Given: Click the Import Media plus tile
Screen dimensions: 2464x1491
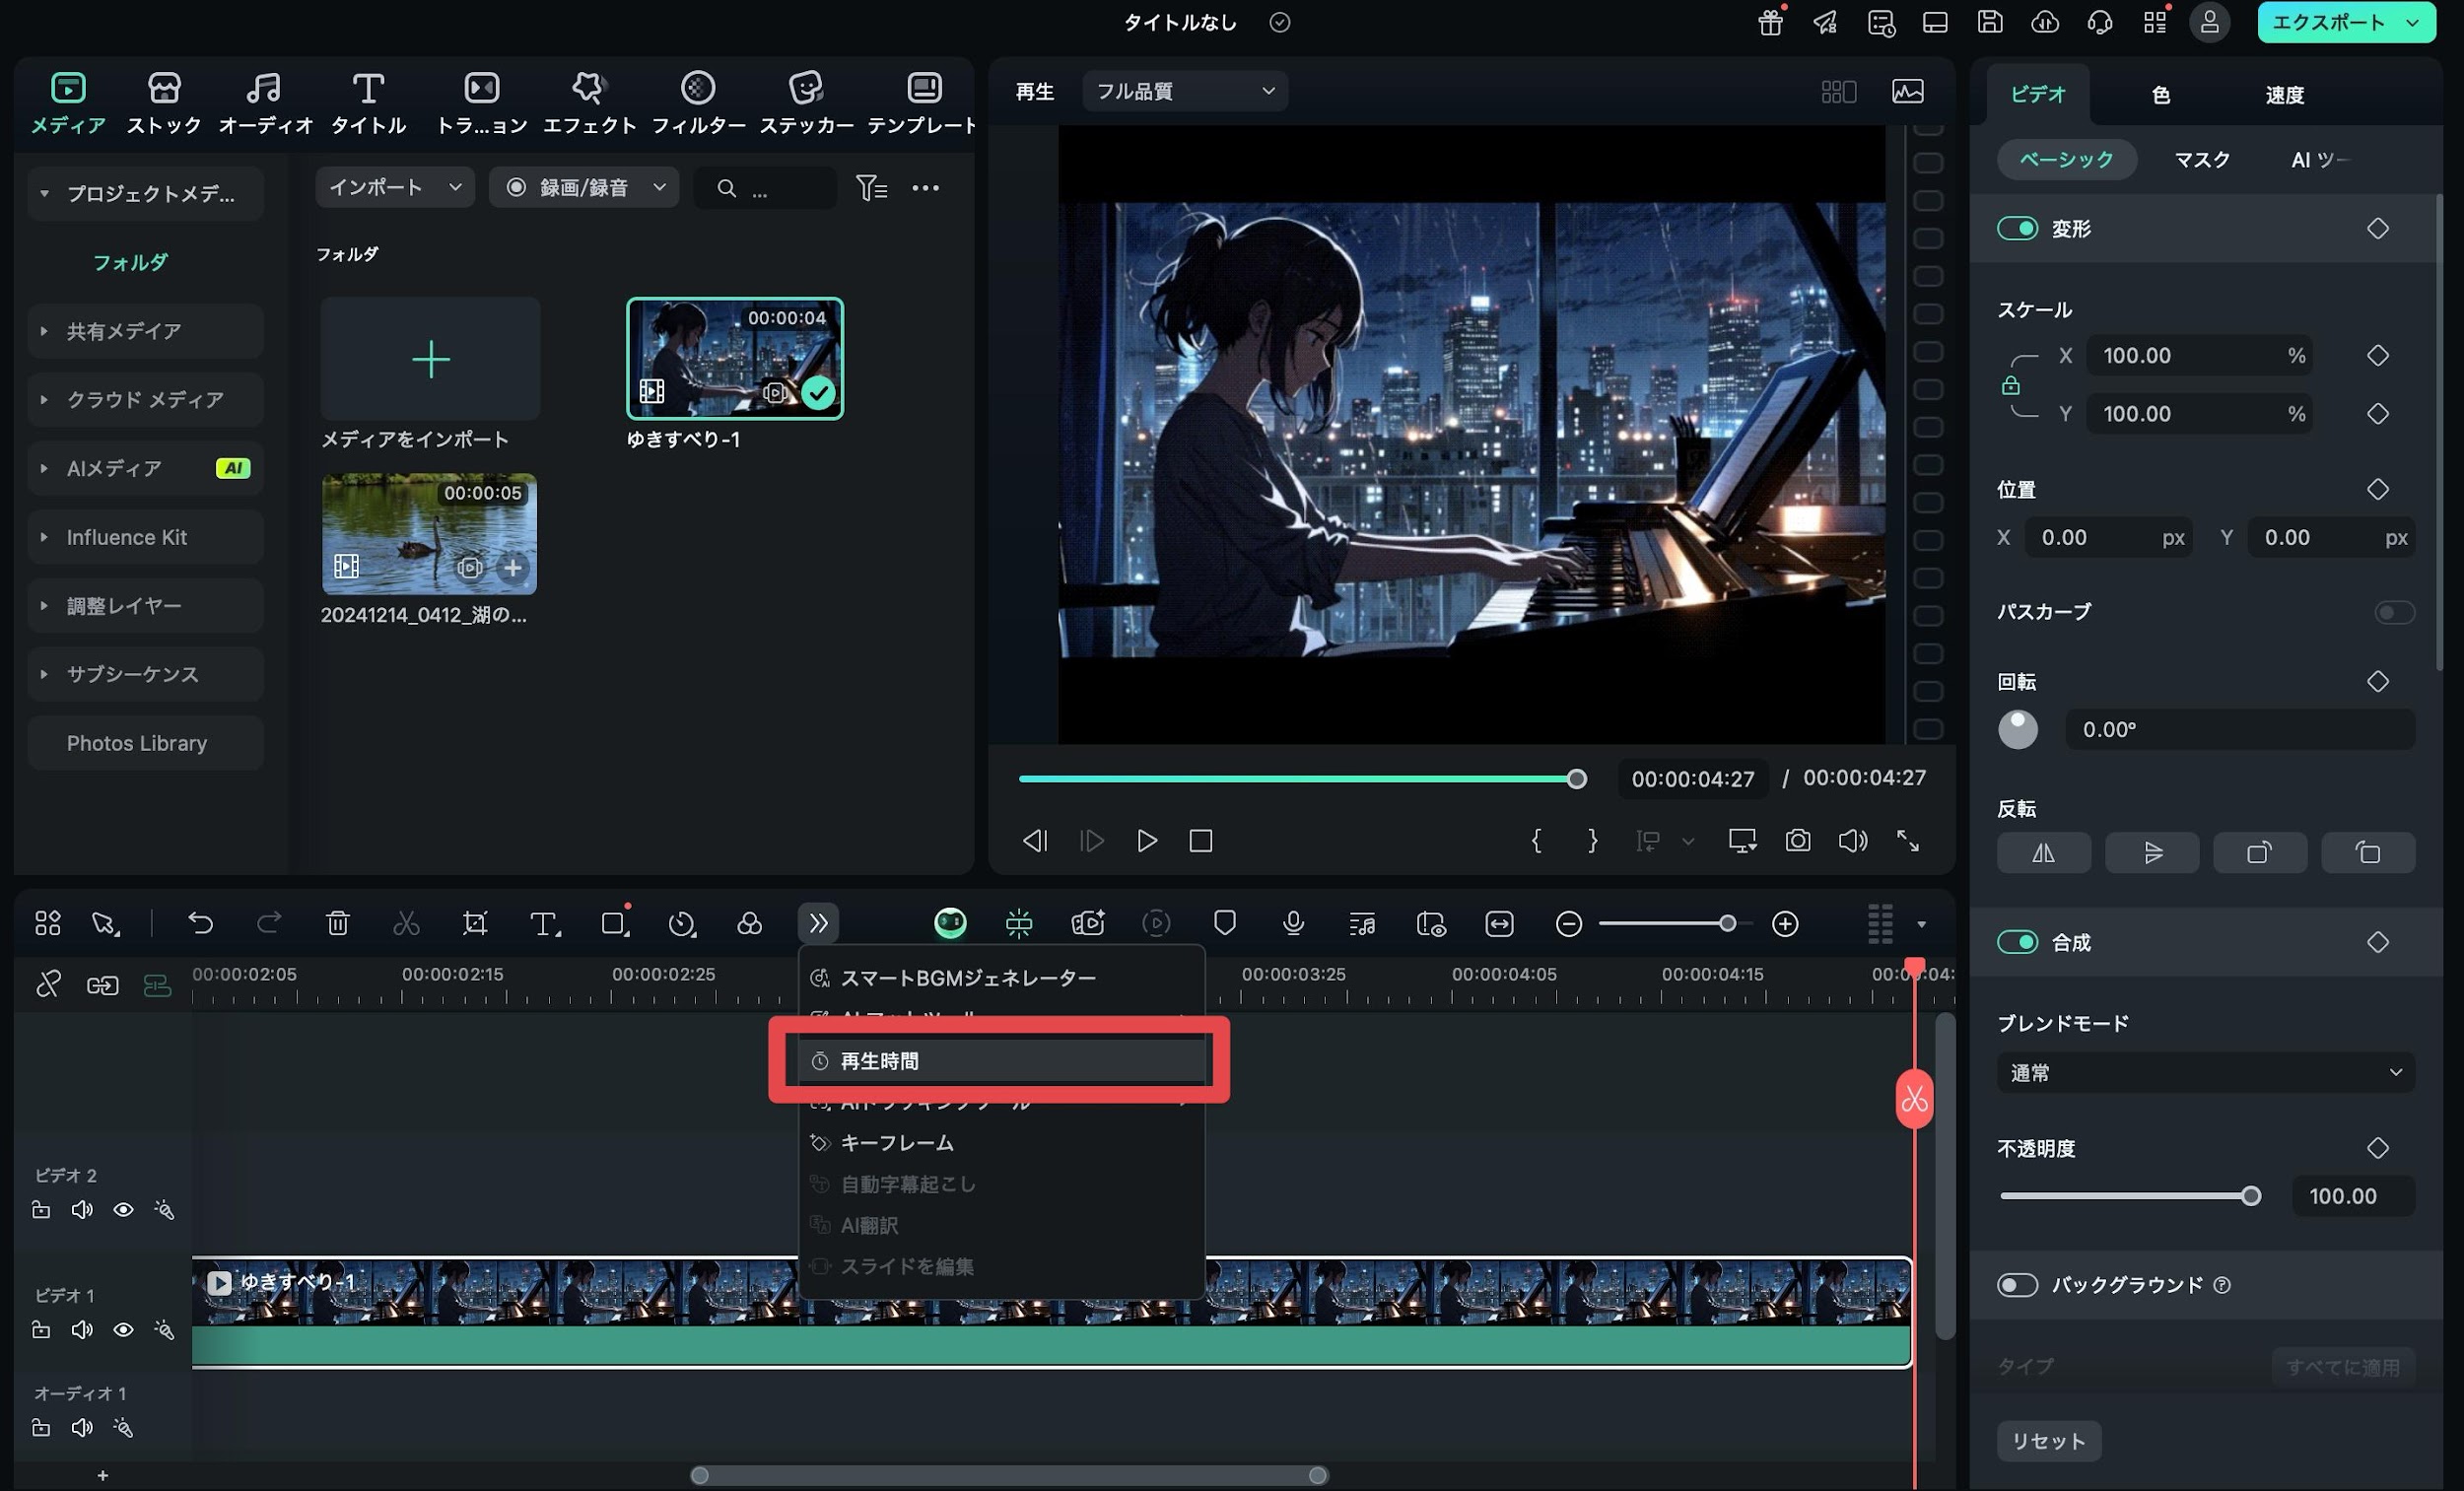Looking at the screenshot, I should [x=430, y=358].
